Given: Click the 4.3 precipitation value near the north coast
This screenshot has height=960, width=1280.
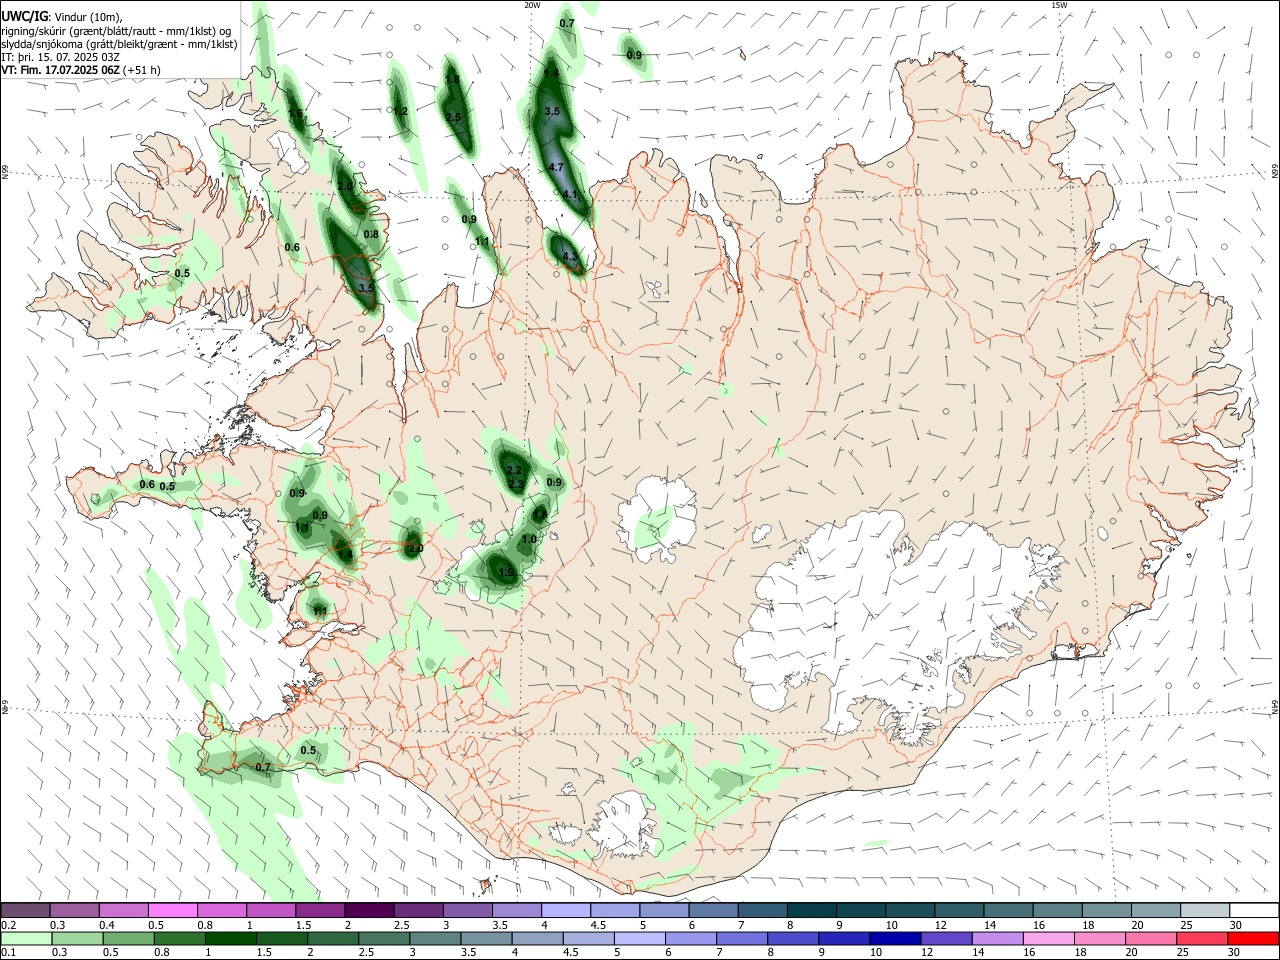Looking at the screenshot, I should pyautogui.click(x=570, y=257).
